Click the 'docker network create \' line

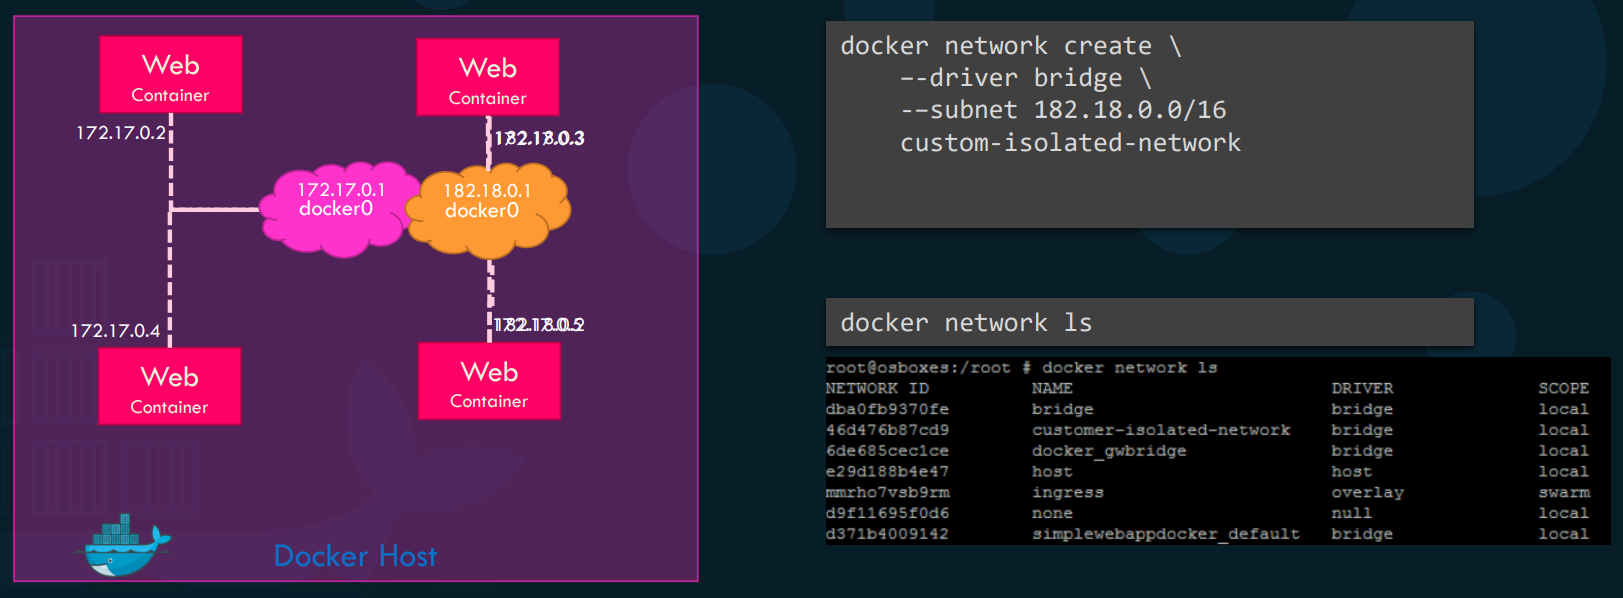pos(1010,46)
